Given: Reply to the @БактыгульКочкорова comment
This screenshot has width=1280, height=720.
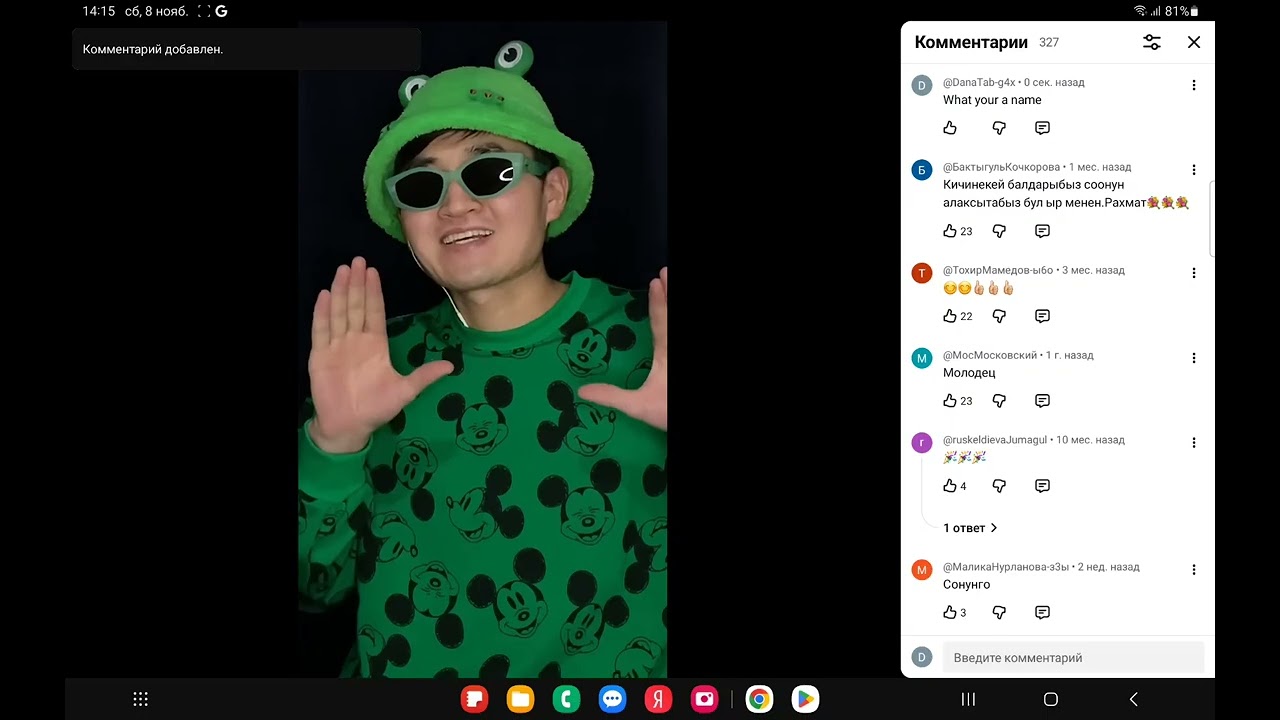Looking at the screenshot, I should 1042,231.
